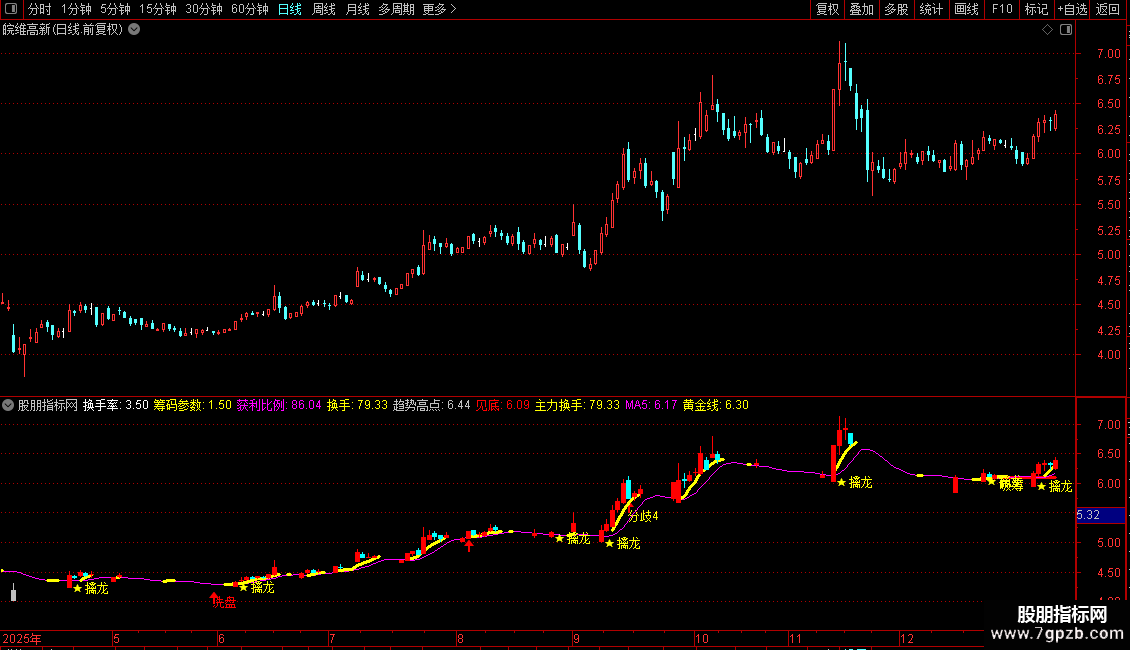Viewport: 1130px width, 650px height.
Task: Click the 7.00 main price axis label
Action: pyautogui.click(x=1108, y=53)
